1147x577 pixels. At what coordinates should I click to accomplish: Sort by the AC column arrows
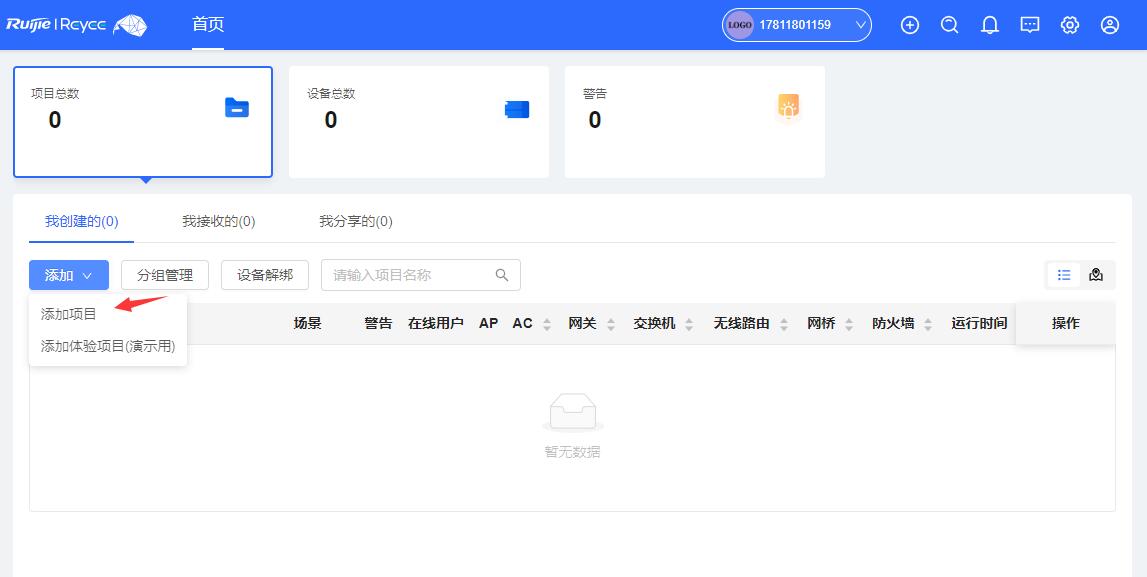[546, 324]
